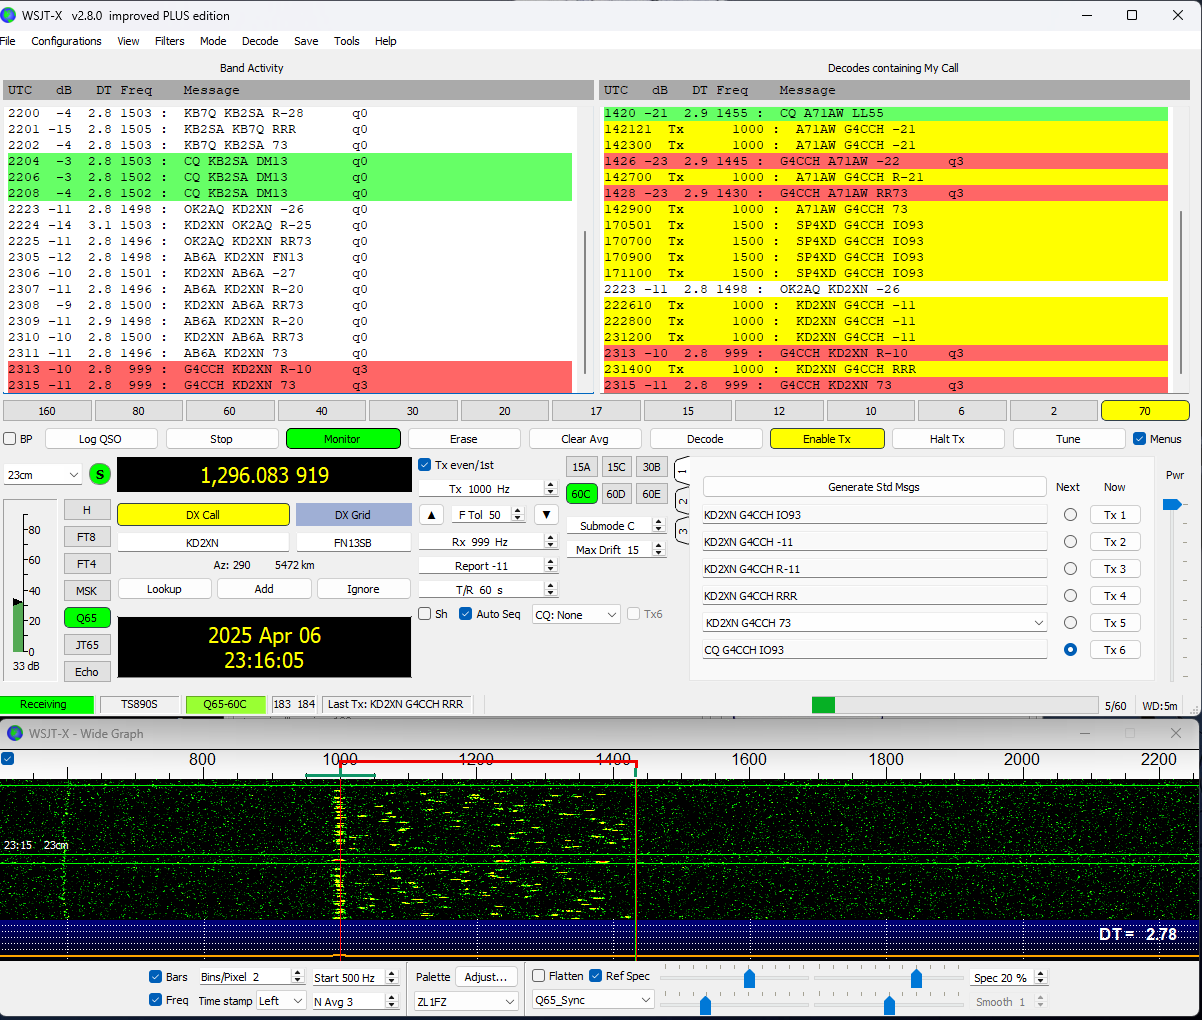Switch to MSK mode
The image size is (1202, 1020).
tap(87, 591)
